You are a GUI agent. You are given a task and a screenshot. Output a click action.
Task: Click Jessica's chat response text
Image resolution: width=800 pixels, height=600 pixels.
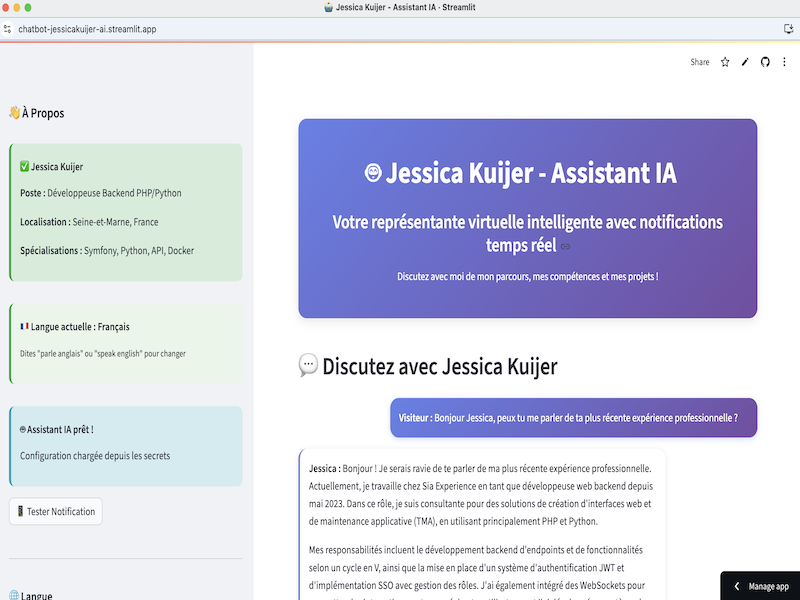(x=480, y=500)
